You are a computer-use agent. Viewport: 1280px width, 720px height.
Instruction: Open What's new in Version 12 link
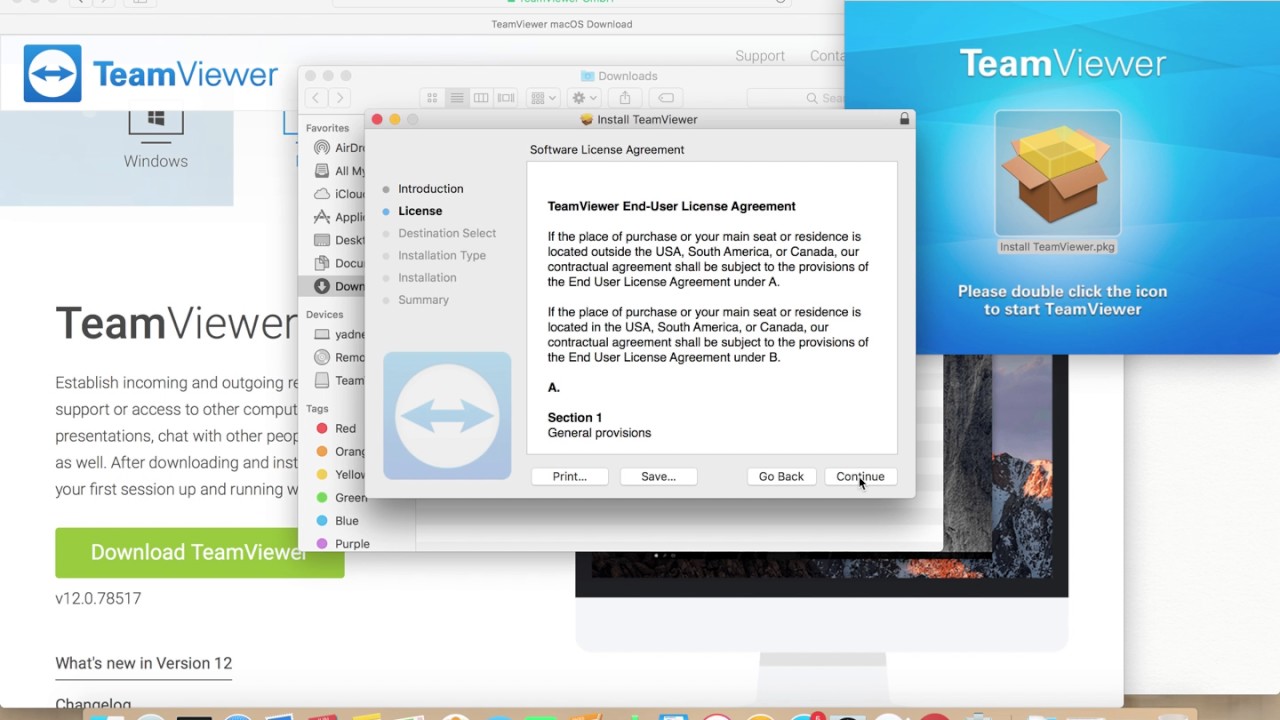pyautogui.click(x=144, y=663)
